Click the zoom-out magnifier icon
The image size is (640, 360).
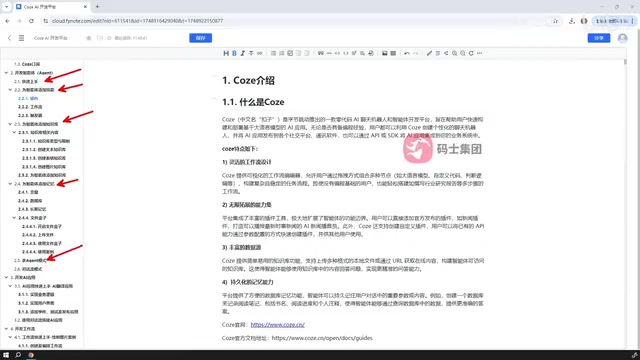point(462,53)
